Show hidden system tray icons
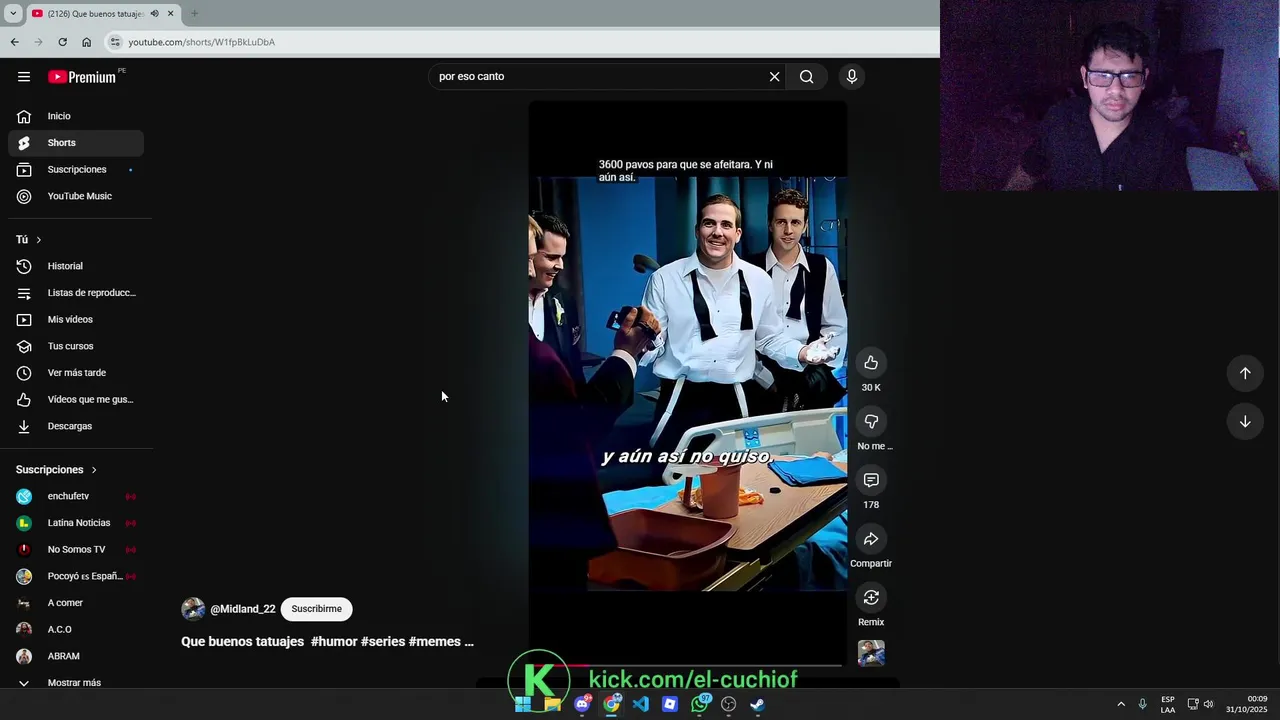 click(x=1121, y=704)
